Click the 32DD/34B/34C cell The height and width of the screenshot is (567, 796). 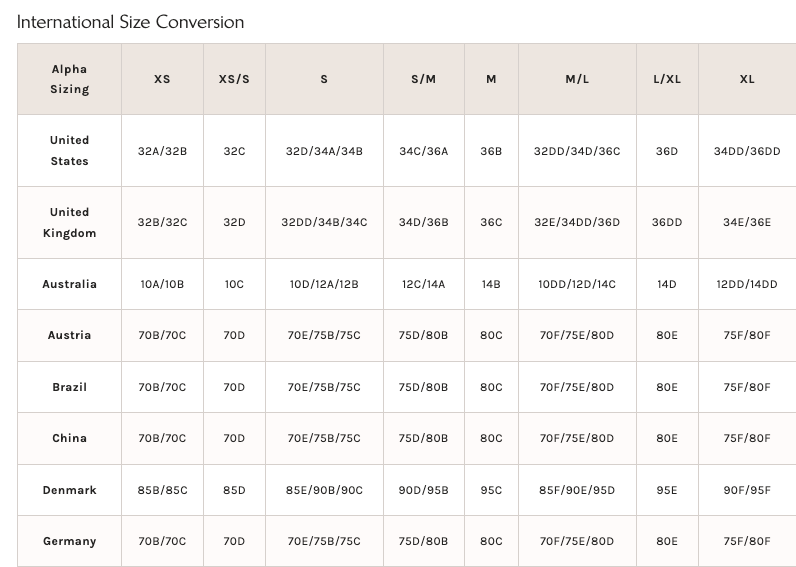[x=324, y=222]
